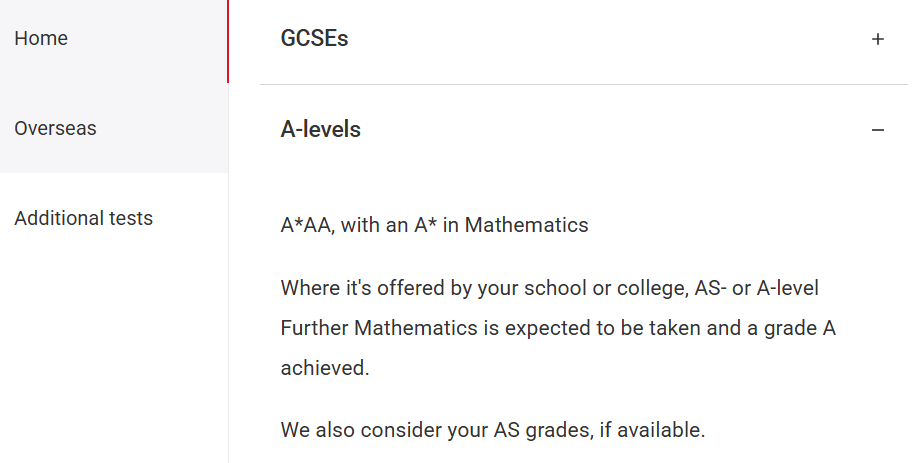Click the A-levels accordion heading
This screenshot has height=463, width=912.
[x=320, y=129]
